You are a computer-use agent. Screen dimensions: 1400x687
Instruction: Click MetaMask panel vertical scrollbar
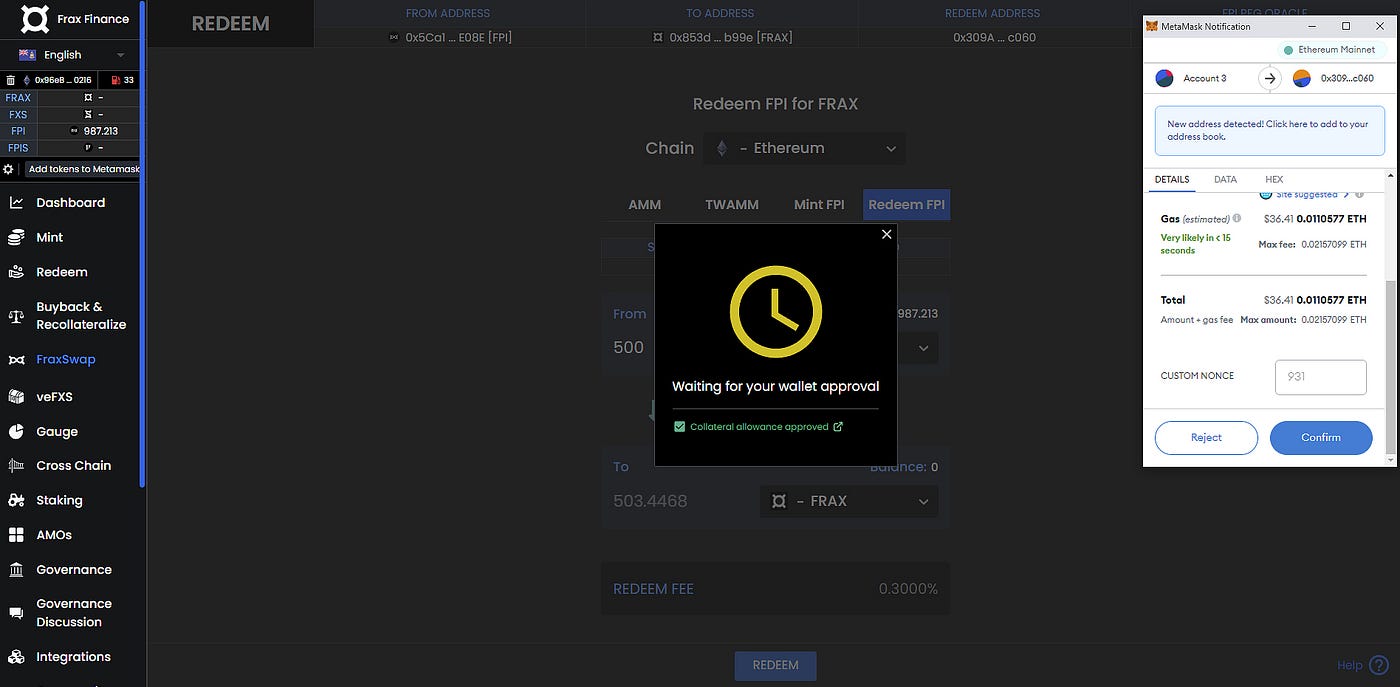tap(1391, 365)
